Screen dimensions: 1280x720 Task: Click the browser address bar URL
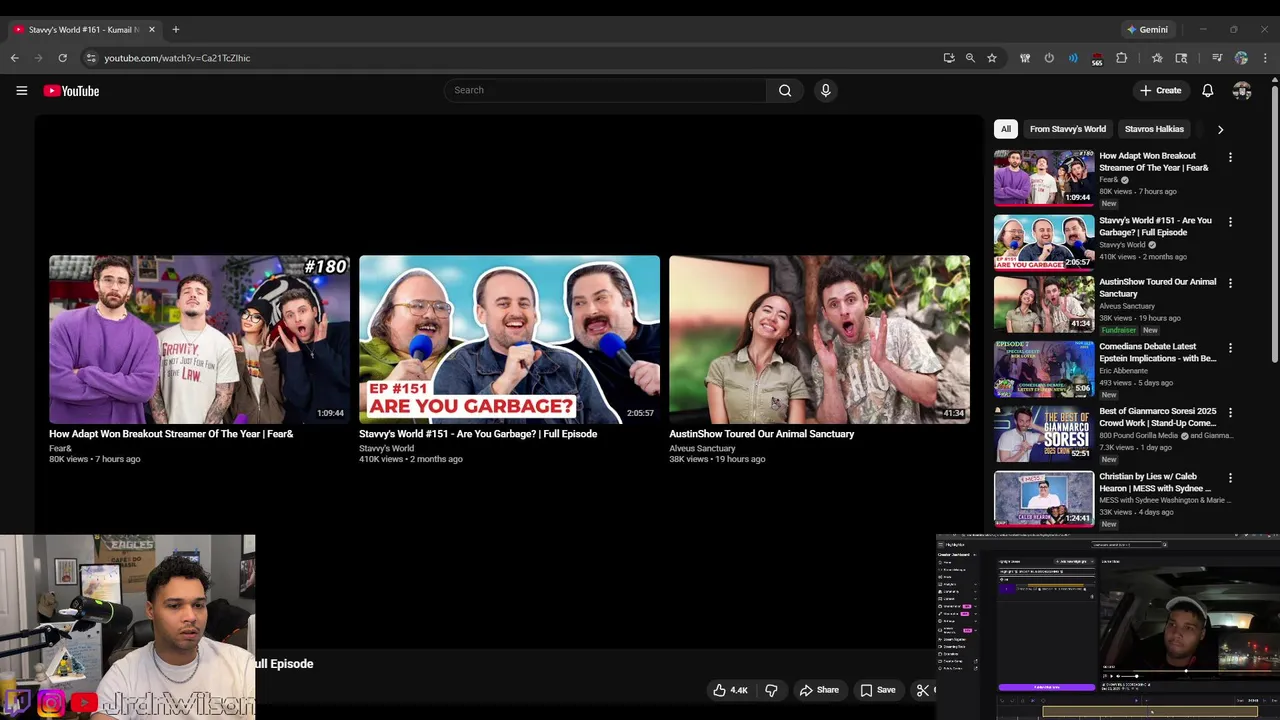pyautogui.click(x=177, y=58)
